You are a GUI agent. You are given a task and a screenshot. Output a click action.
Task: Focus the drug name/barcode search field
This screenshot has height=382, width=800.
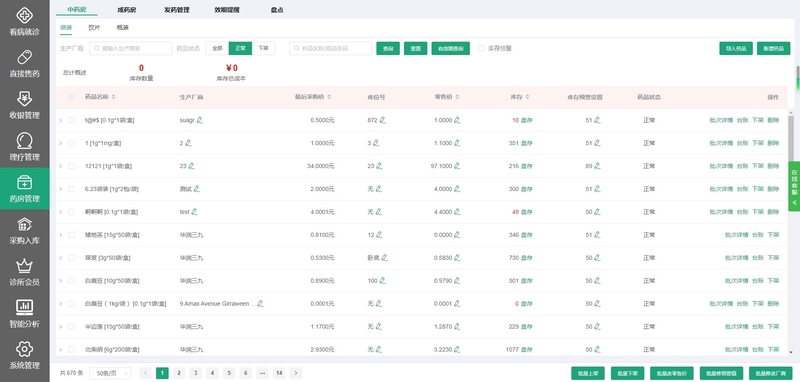tap(331, 48)
